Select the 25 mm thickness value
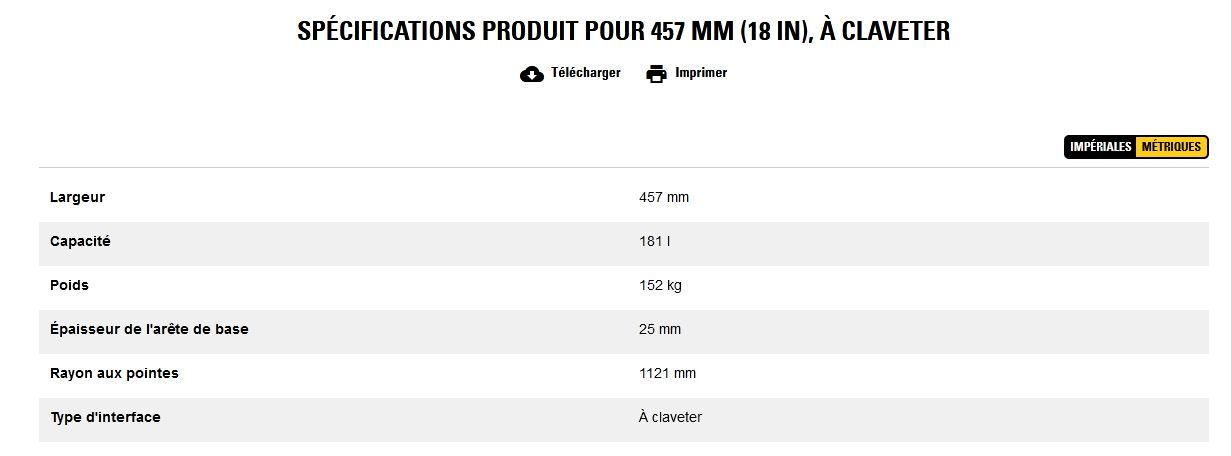1231x456 pixels. pos(660,330)
